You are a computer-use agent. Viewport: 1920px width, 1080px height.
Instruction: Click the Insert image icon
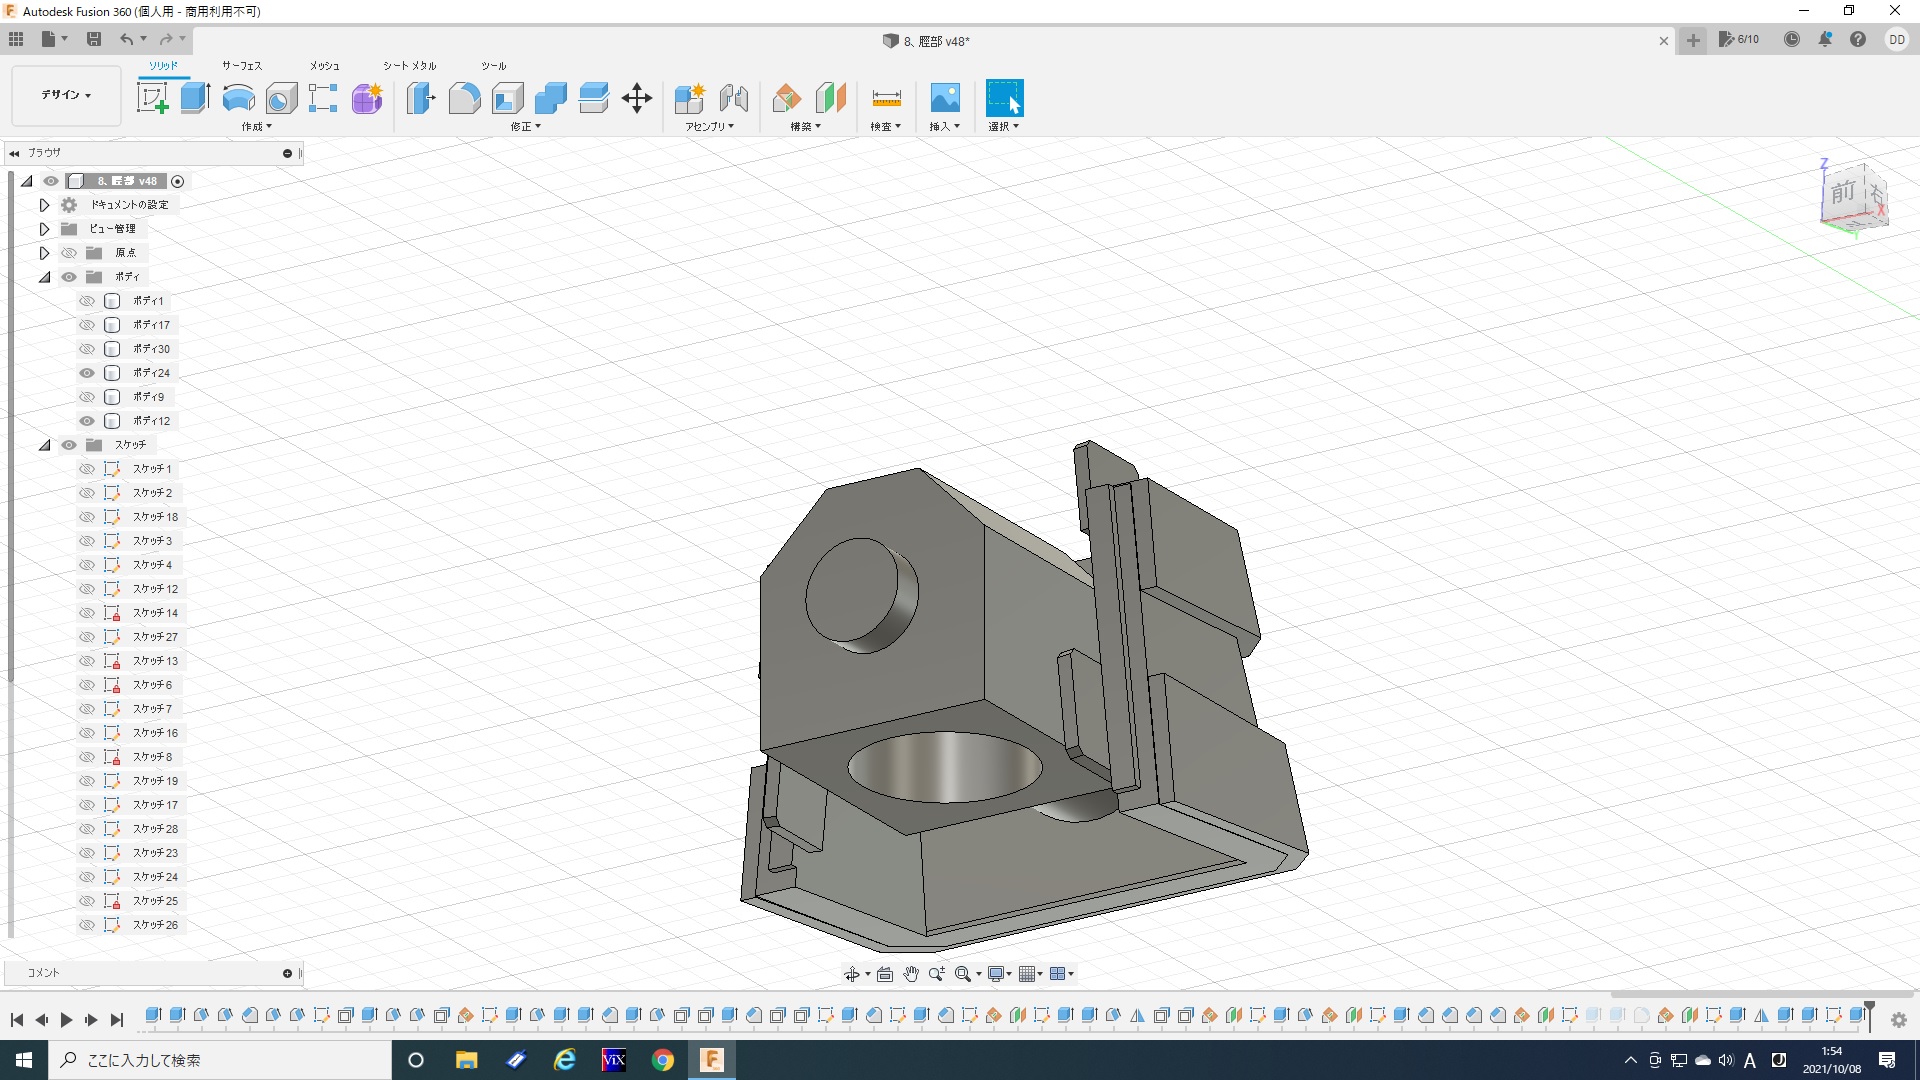944,98
